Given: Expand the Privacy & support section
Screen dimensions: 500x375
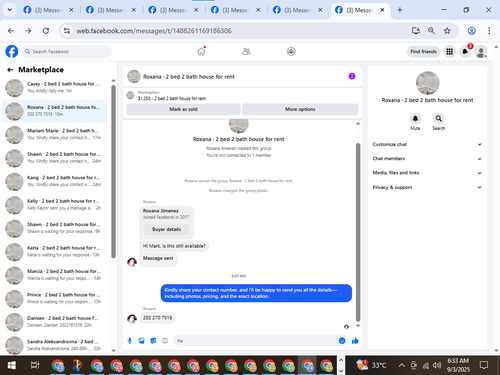Looking at the screenshot, I should click(427, 187).
